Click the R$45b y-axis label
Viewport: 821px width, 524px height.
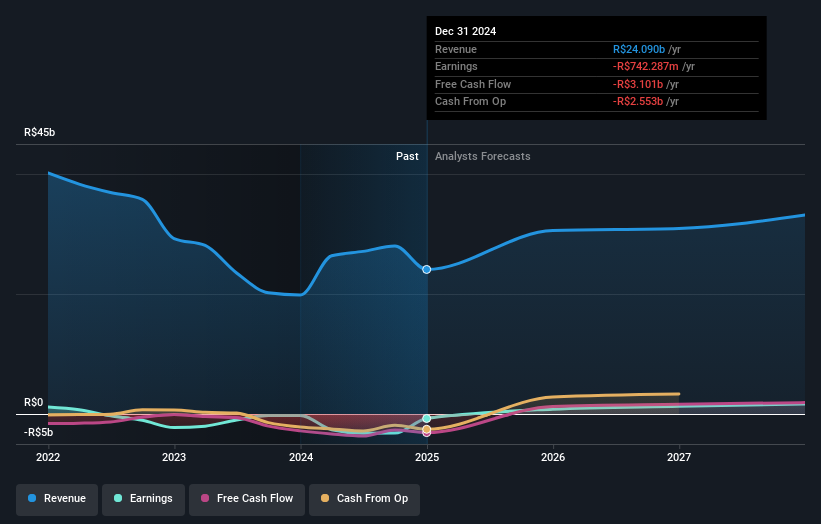[39, 132]
